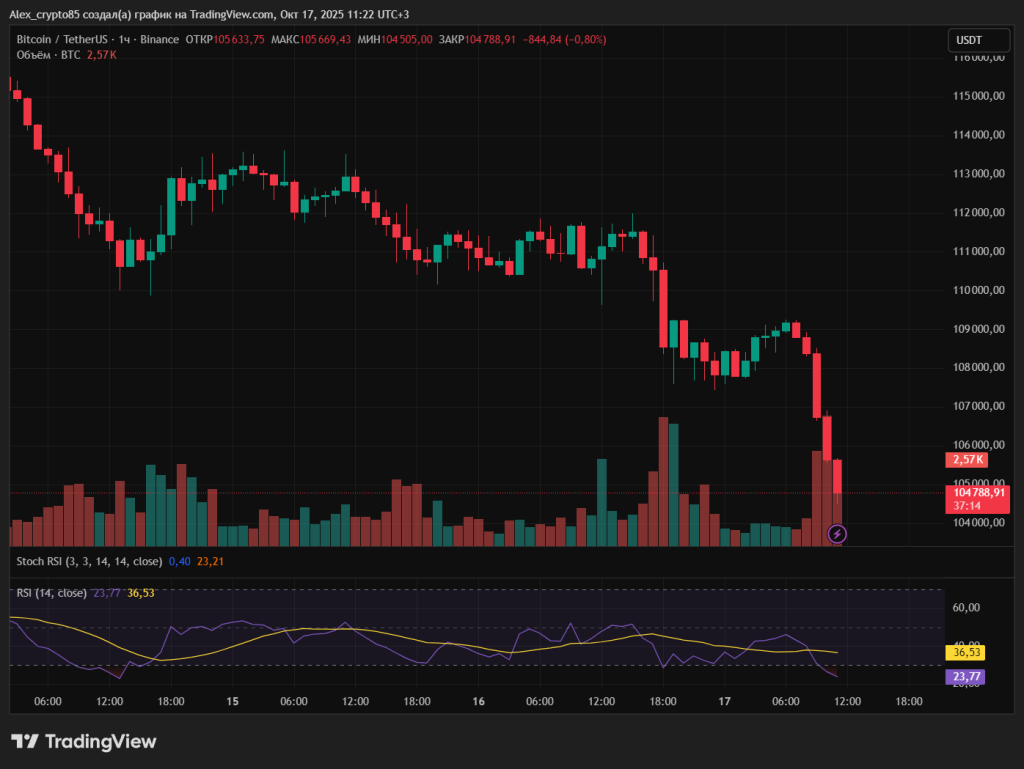Click the purple lightning bolt event icon
The width and height of the screenshot is (1024, 769).
[837, 534]
